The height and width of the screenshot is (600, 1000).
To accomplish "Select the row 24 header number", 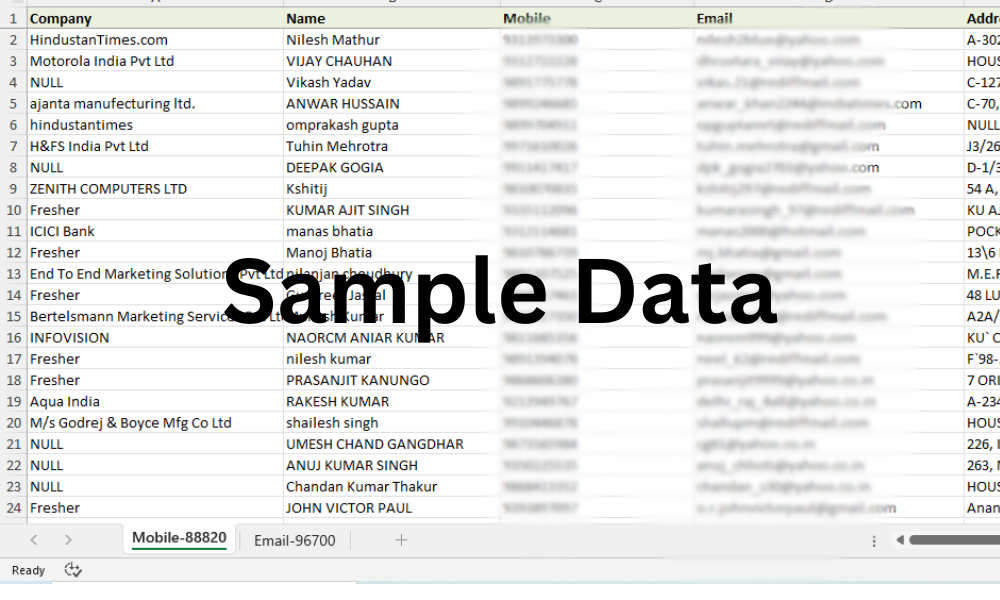I will pos(13,508).
